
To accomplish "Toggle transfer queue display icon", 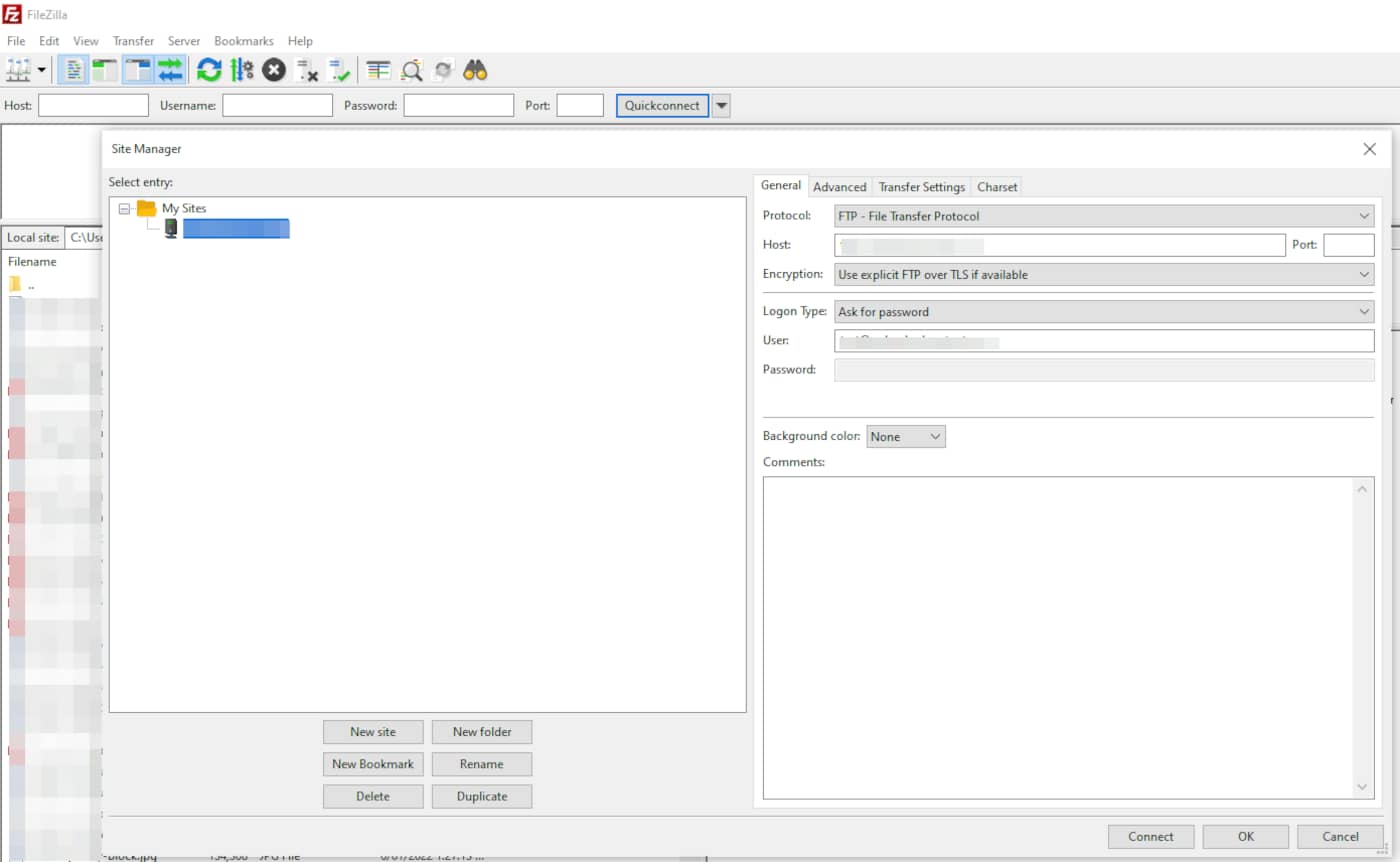I will pos(171,70).
